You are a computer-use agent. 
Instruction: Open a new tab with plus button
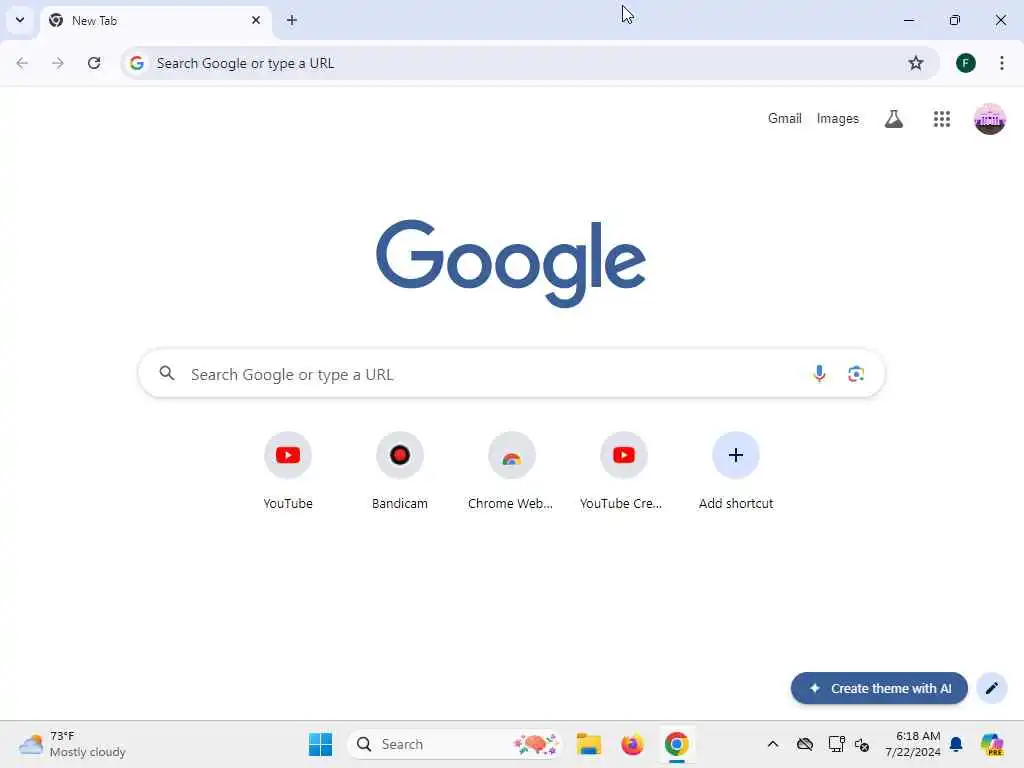[292, 20]
